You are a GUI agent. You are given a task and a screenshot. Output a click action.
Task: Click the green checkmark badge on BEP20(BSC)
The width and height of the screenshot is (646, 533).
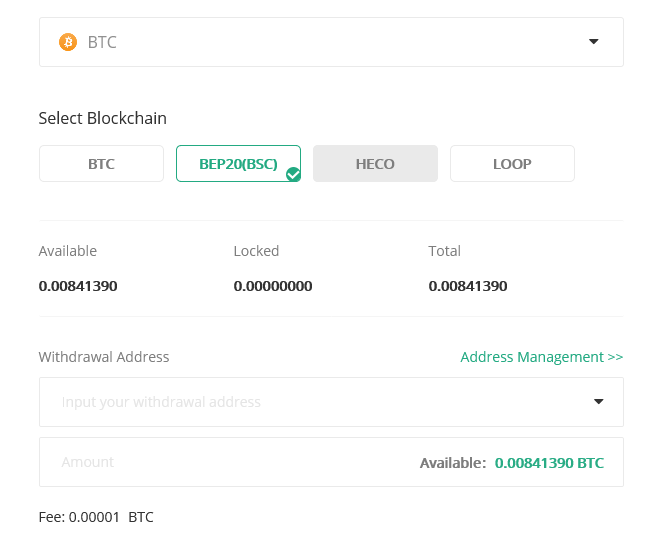(x=293, y=174)
